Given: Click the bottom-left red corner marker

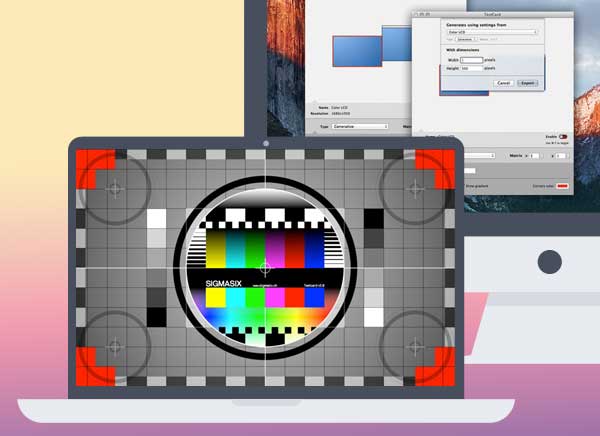Looking at the screenshot, I should pos(97,366).
